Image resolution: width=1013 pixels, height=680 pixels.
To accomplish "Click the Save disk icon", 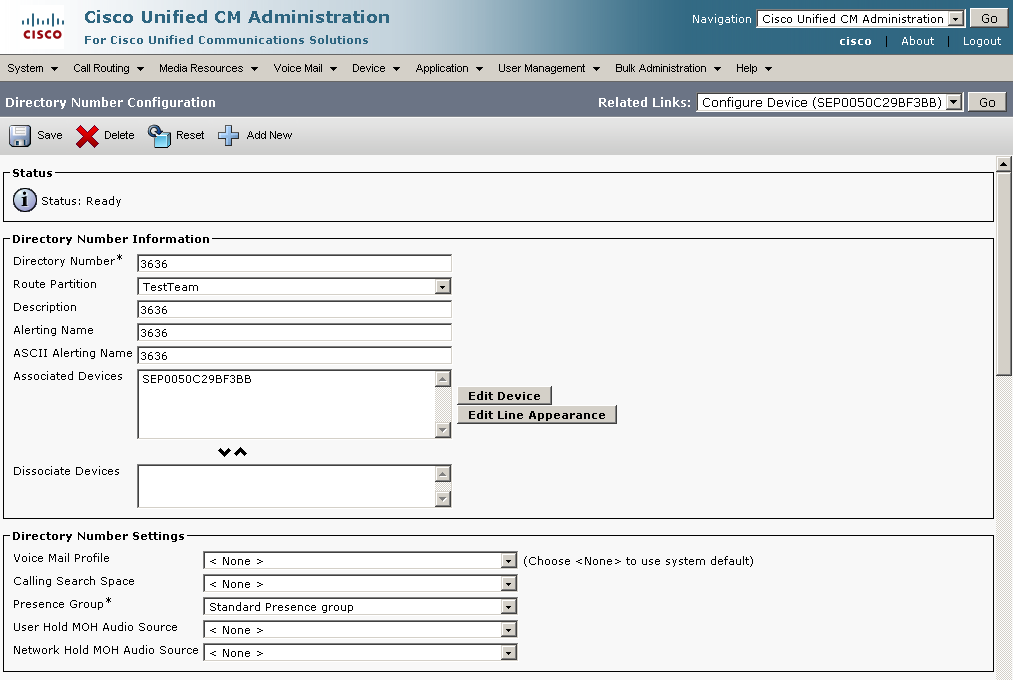I will pyautogui.click(x=21, y=136).
